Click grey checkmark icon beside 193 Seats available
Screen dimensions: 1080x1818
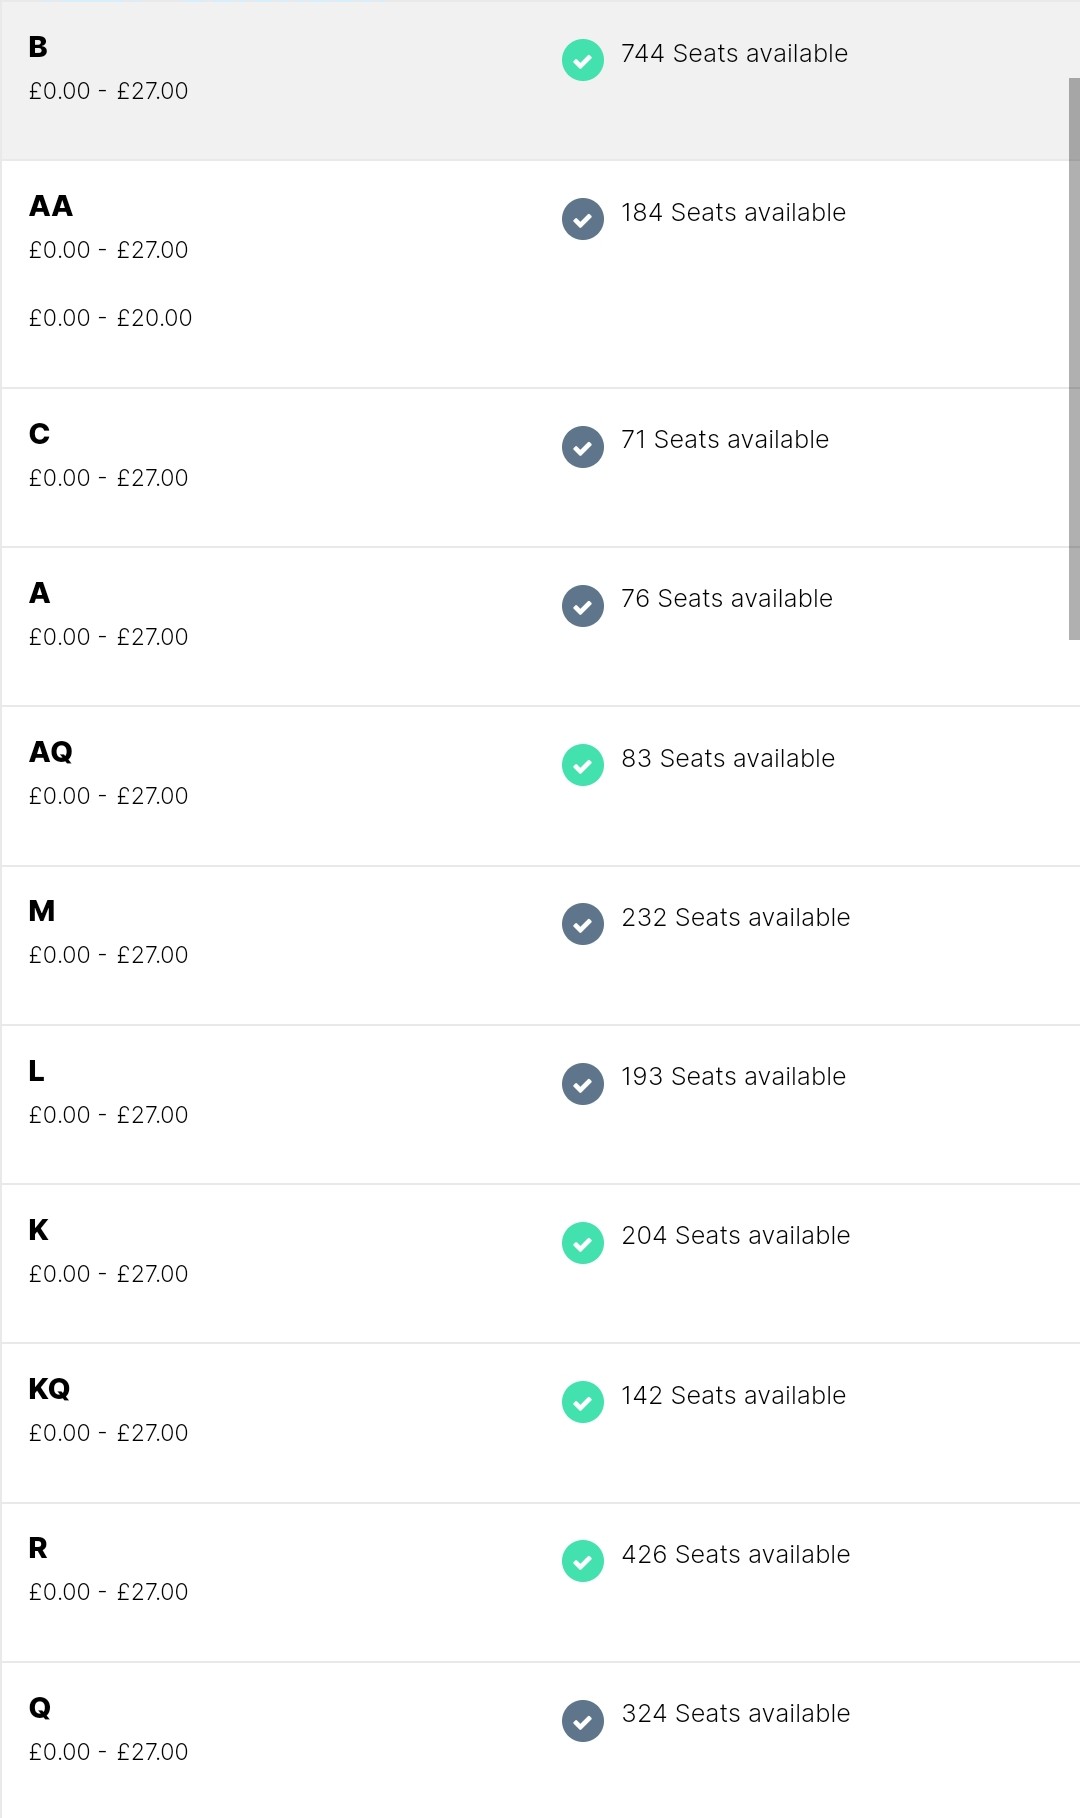pyautogui.click(x=583, y=1084)
